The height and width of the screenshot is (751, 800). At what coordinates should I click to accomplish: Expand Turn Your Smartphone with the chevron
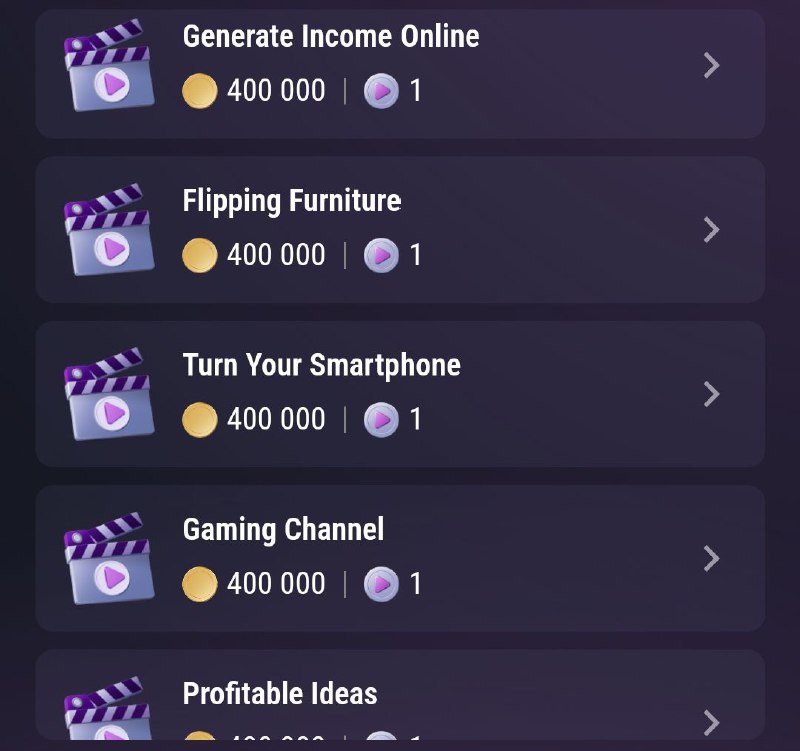click(711, 394)
